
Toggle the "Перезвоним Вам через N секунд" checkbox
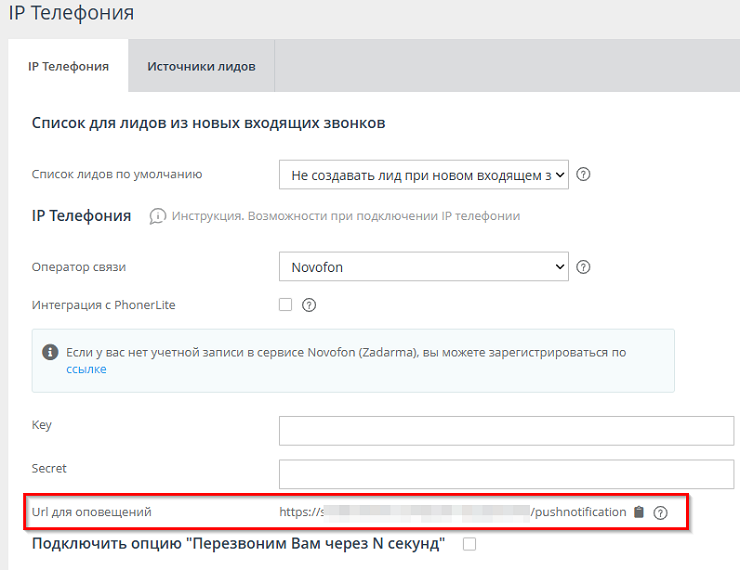469,544
